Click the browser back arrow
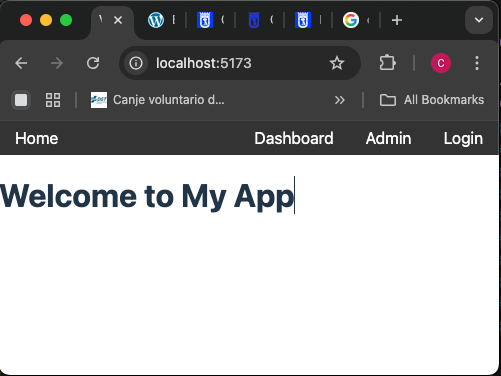Image resolution: width=501 pixels, height=376 pixels. pyautogui.click(x=21, y=63)
